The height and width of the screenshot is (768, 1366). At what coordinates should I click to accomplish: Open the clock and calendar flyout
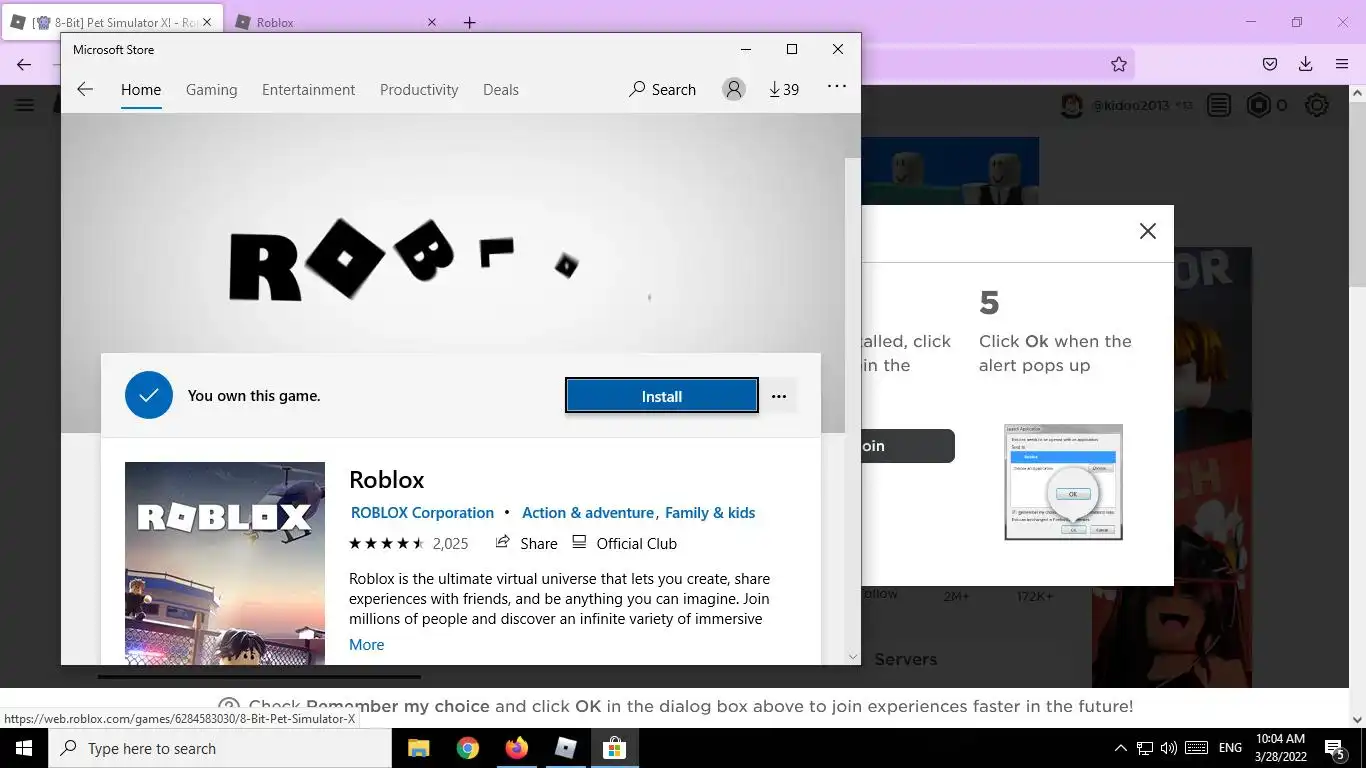[x=1280, y=748]
